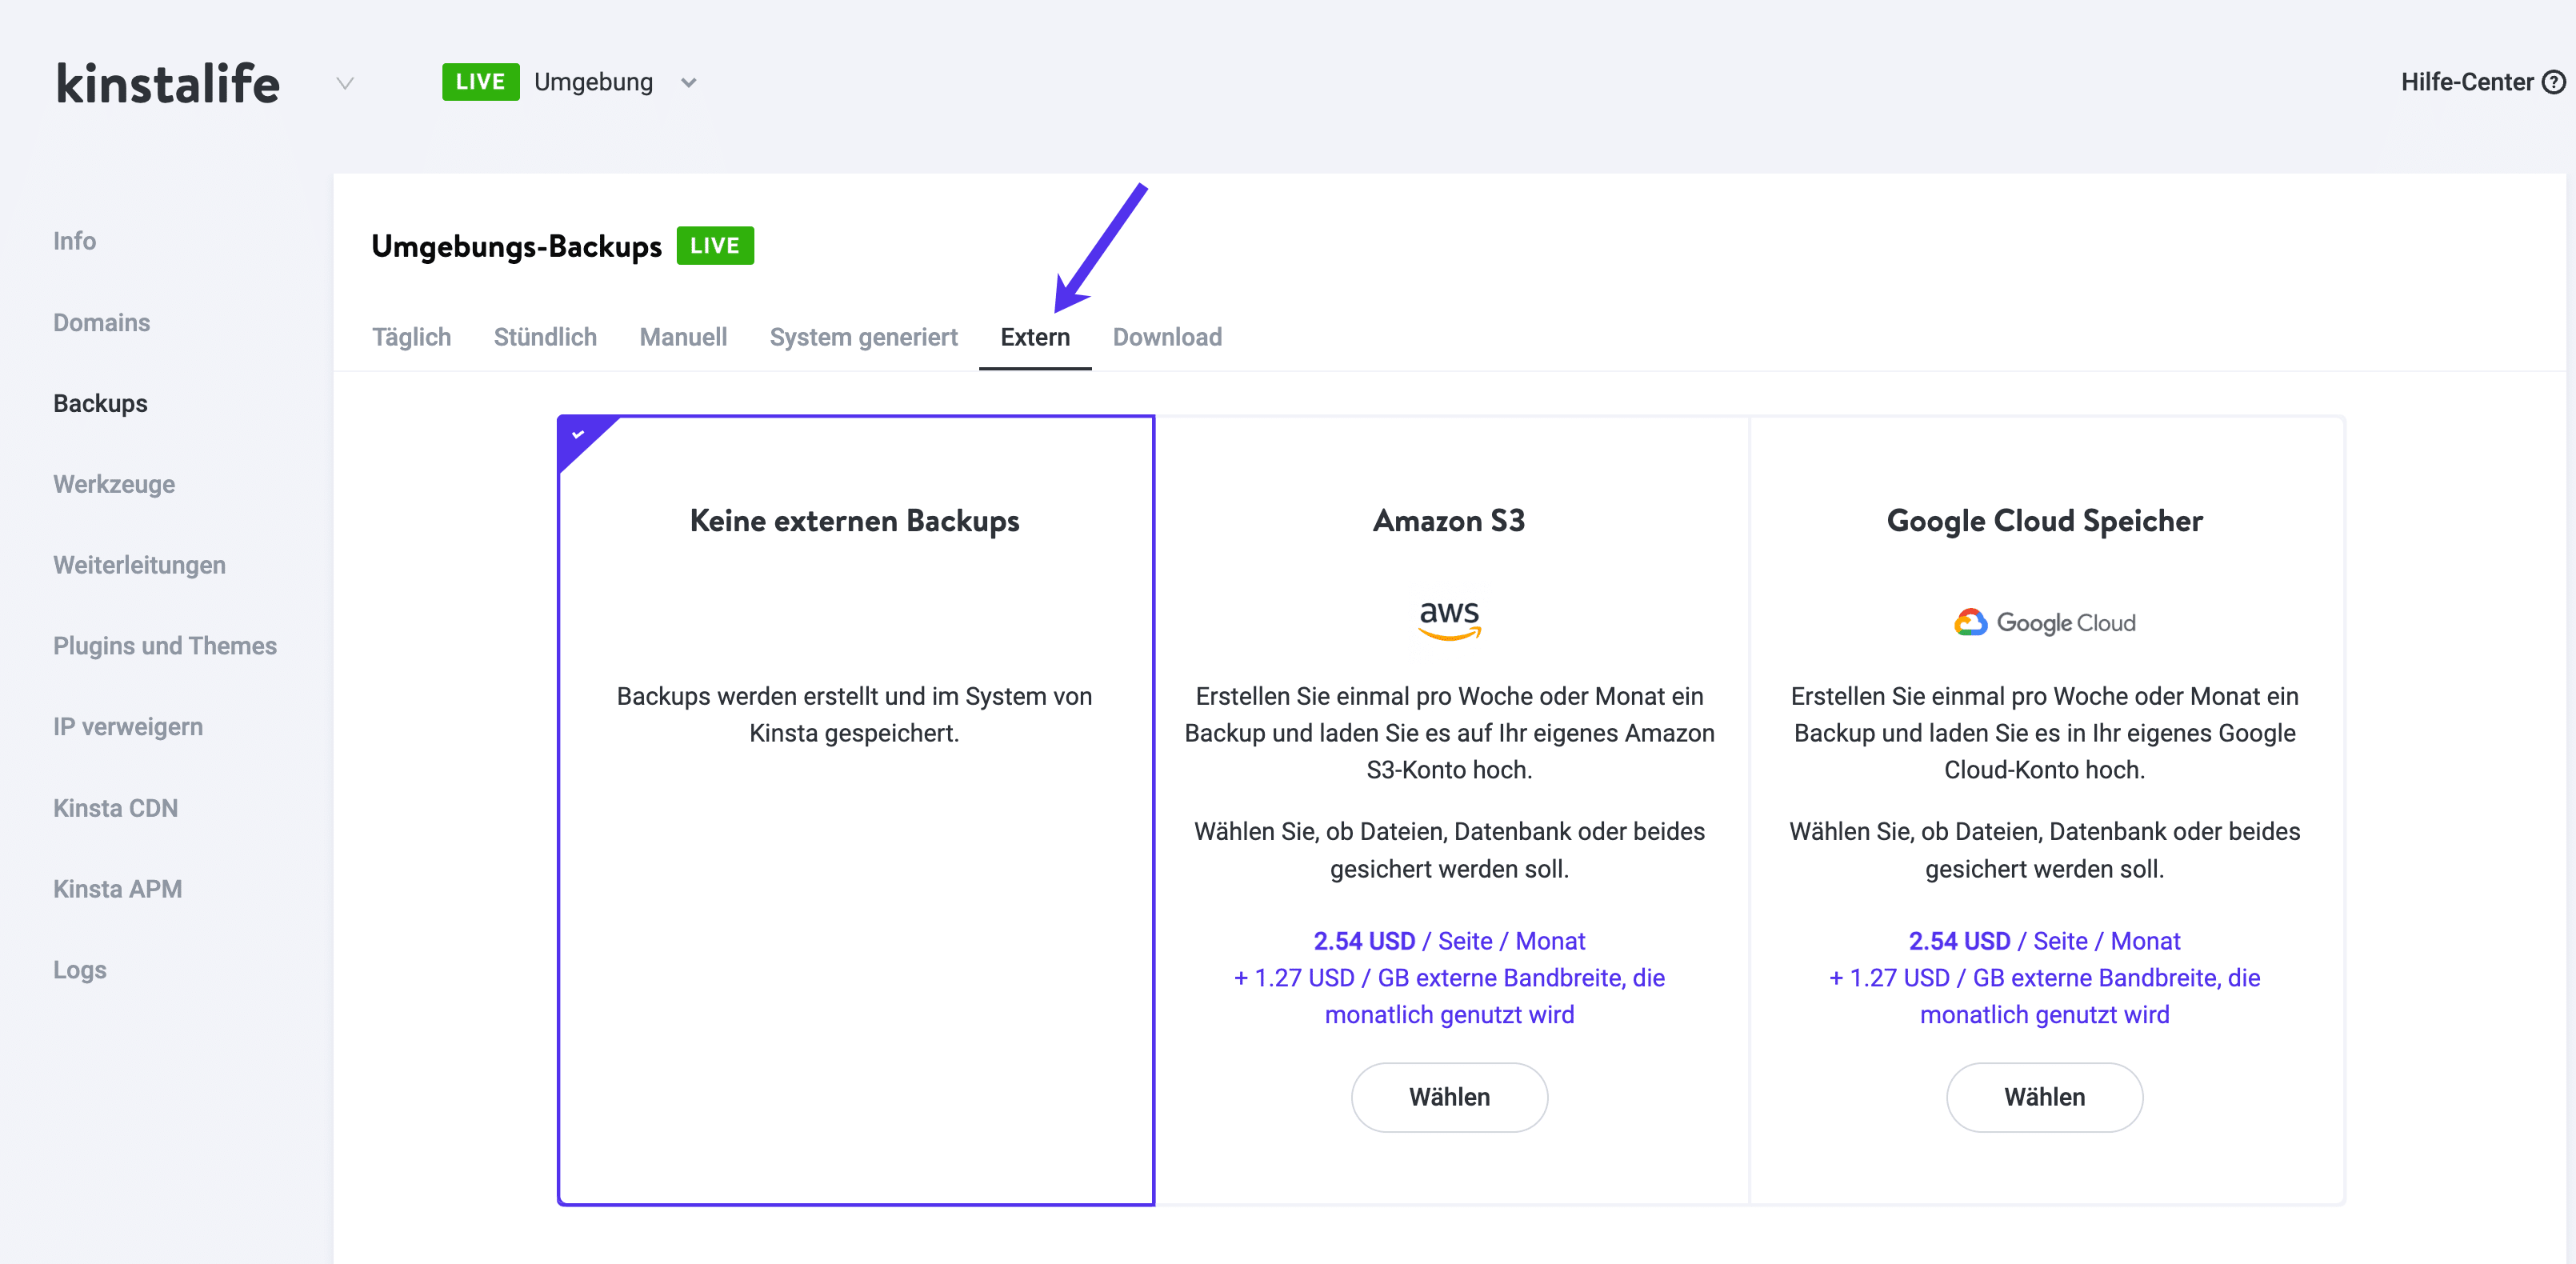
Task: Click the AWS logo on the Amazon S3 card
Action: click(1449, 620)
